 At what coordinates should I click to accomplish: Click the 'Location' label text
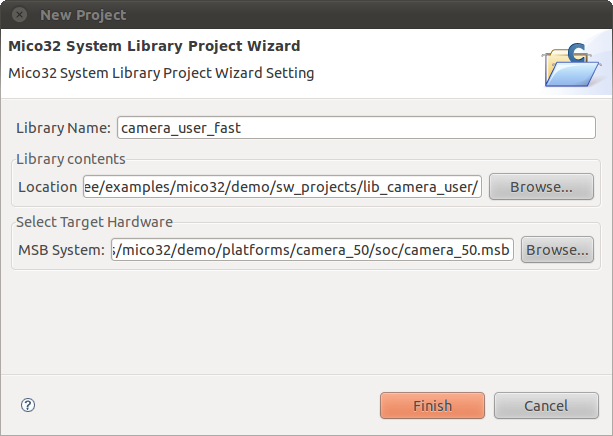[48, 187]
